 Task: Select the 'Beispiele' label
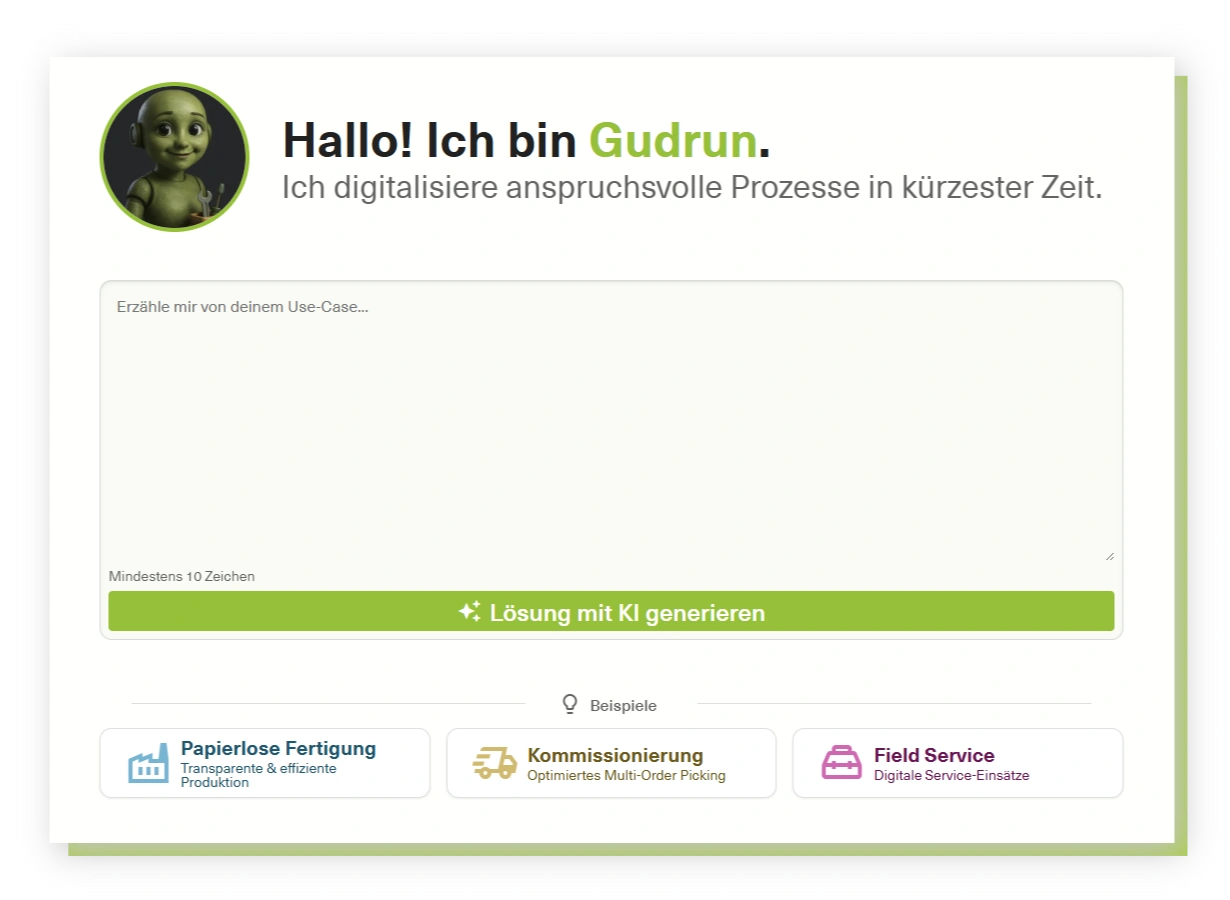coord(623,706)
